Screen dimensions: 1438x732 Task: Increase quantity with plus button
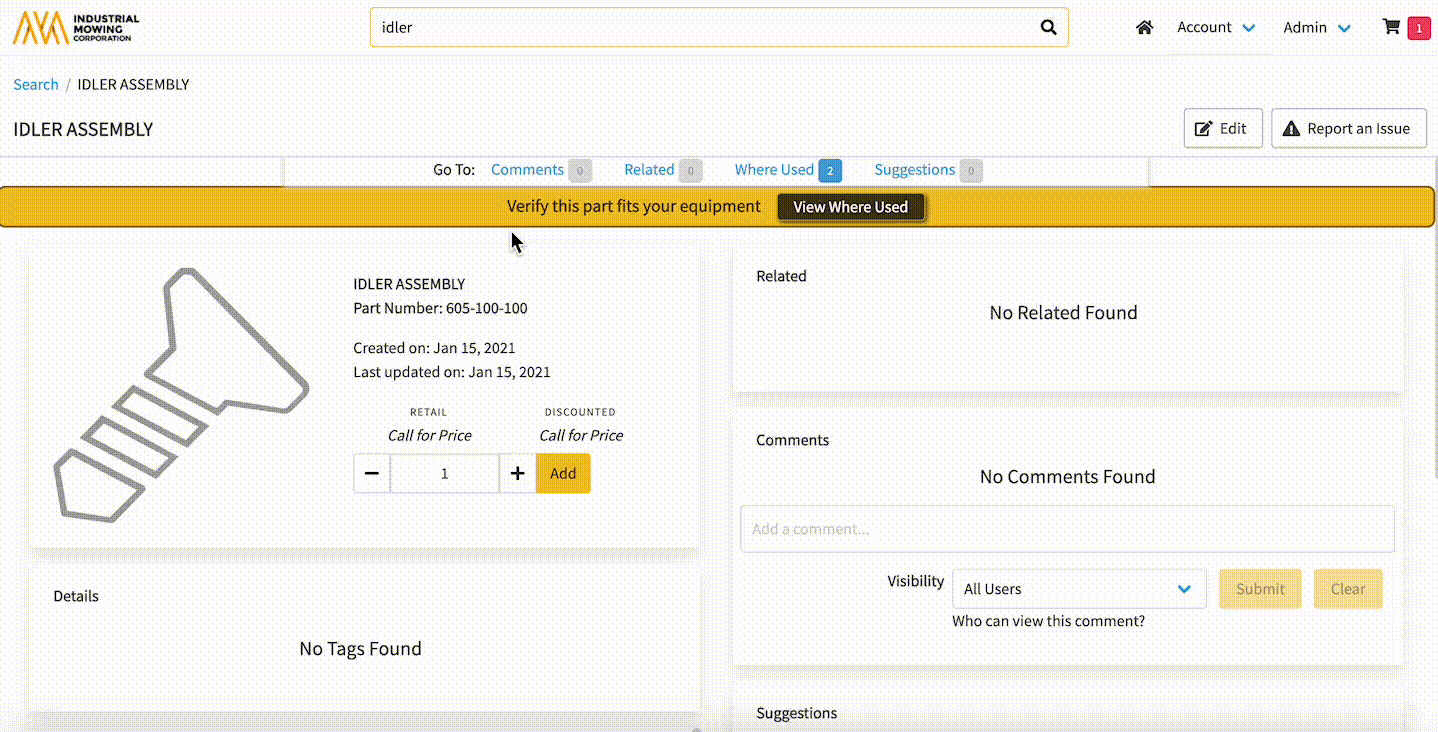tap(517, 474)
